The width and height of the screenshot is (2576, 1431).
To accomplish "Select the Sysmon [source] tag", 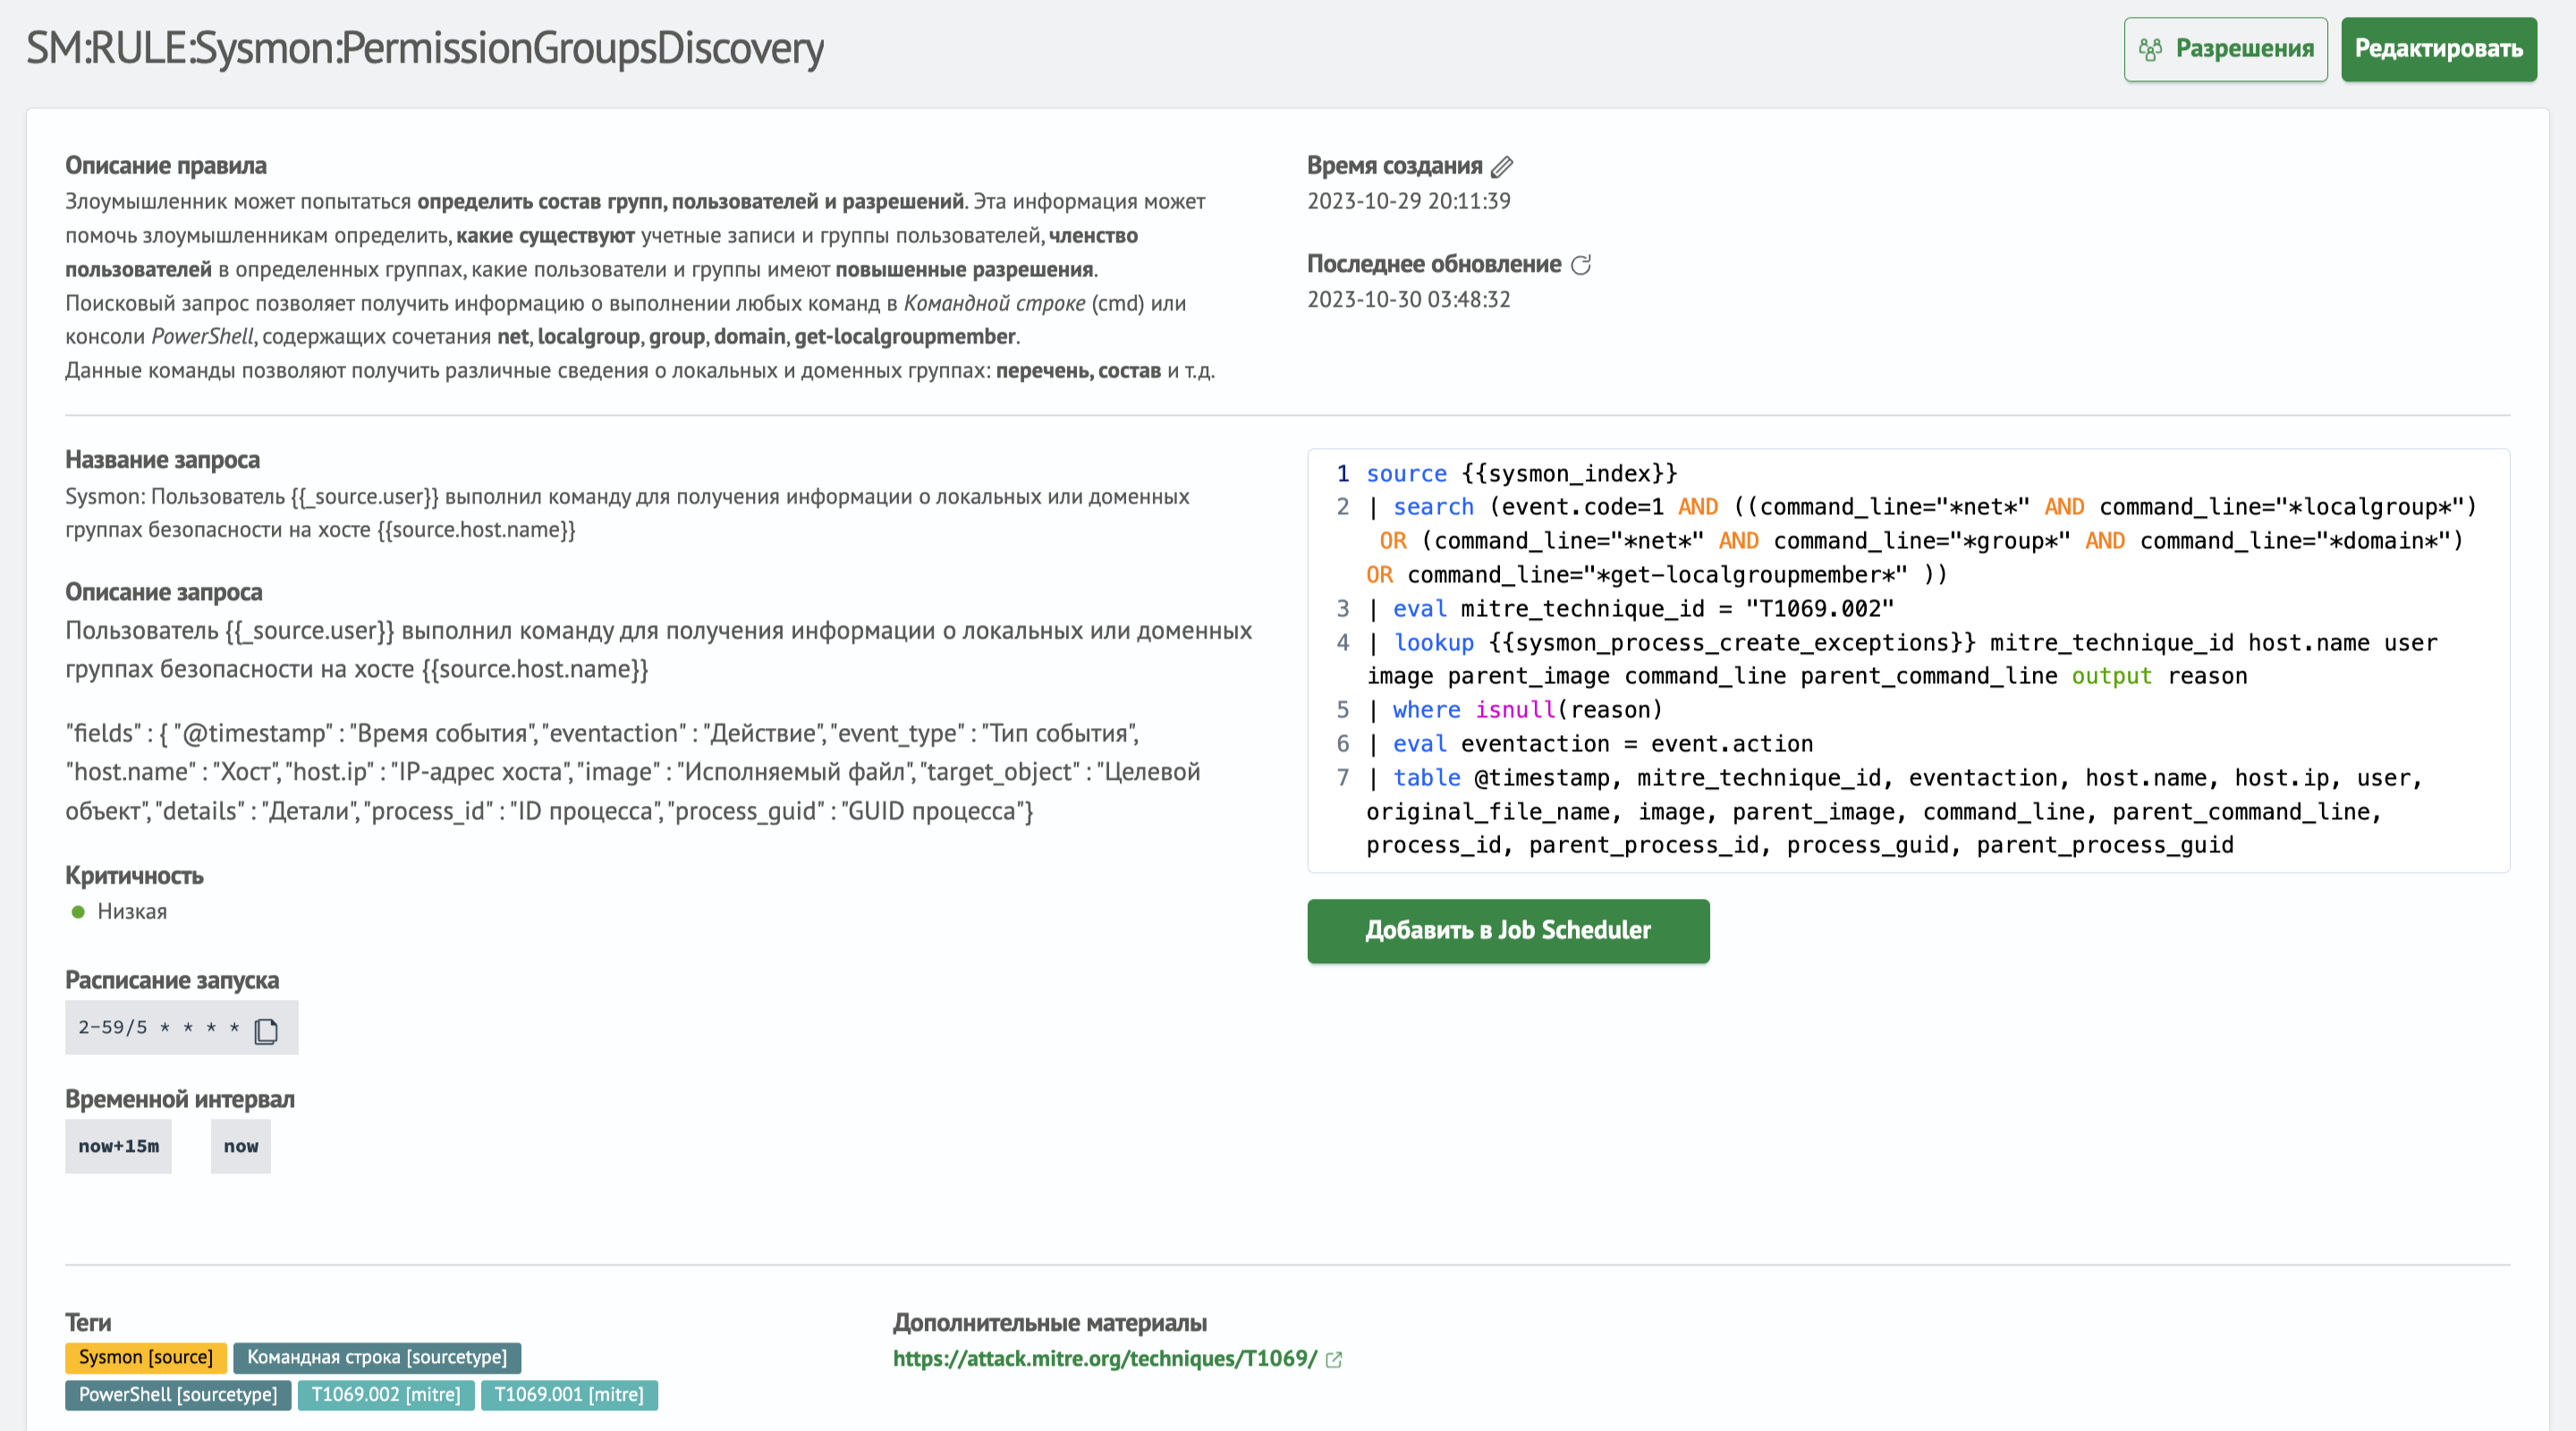I will pos(146,1357).
